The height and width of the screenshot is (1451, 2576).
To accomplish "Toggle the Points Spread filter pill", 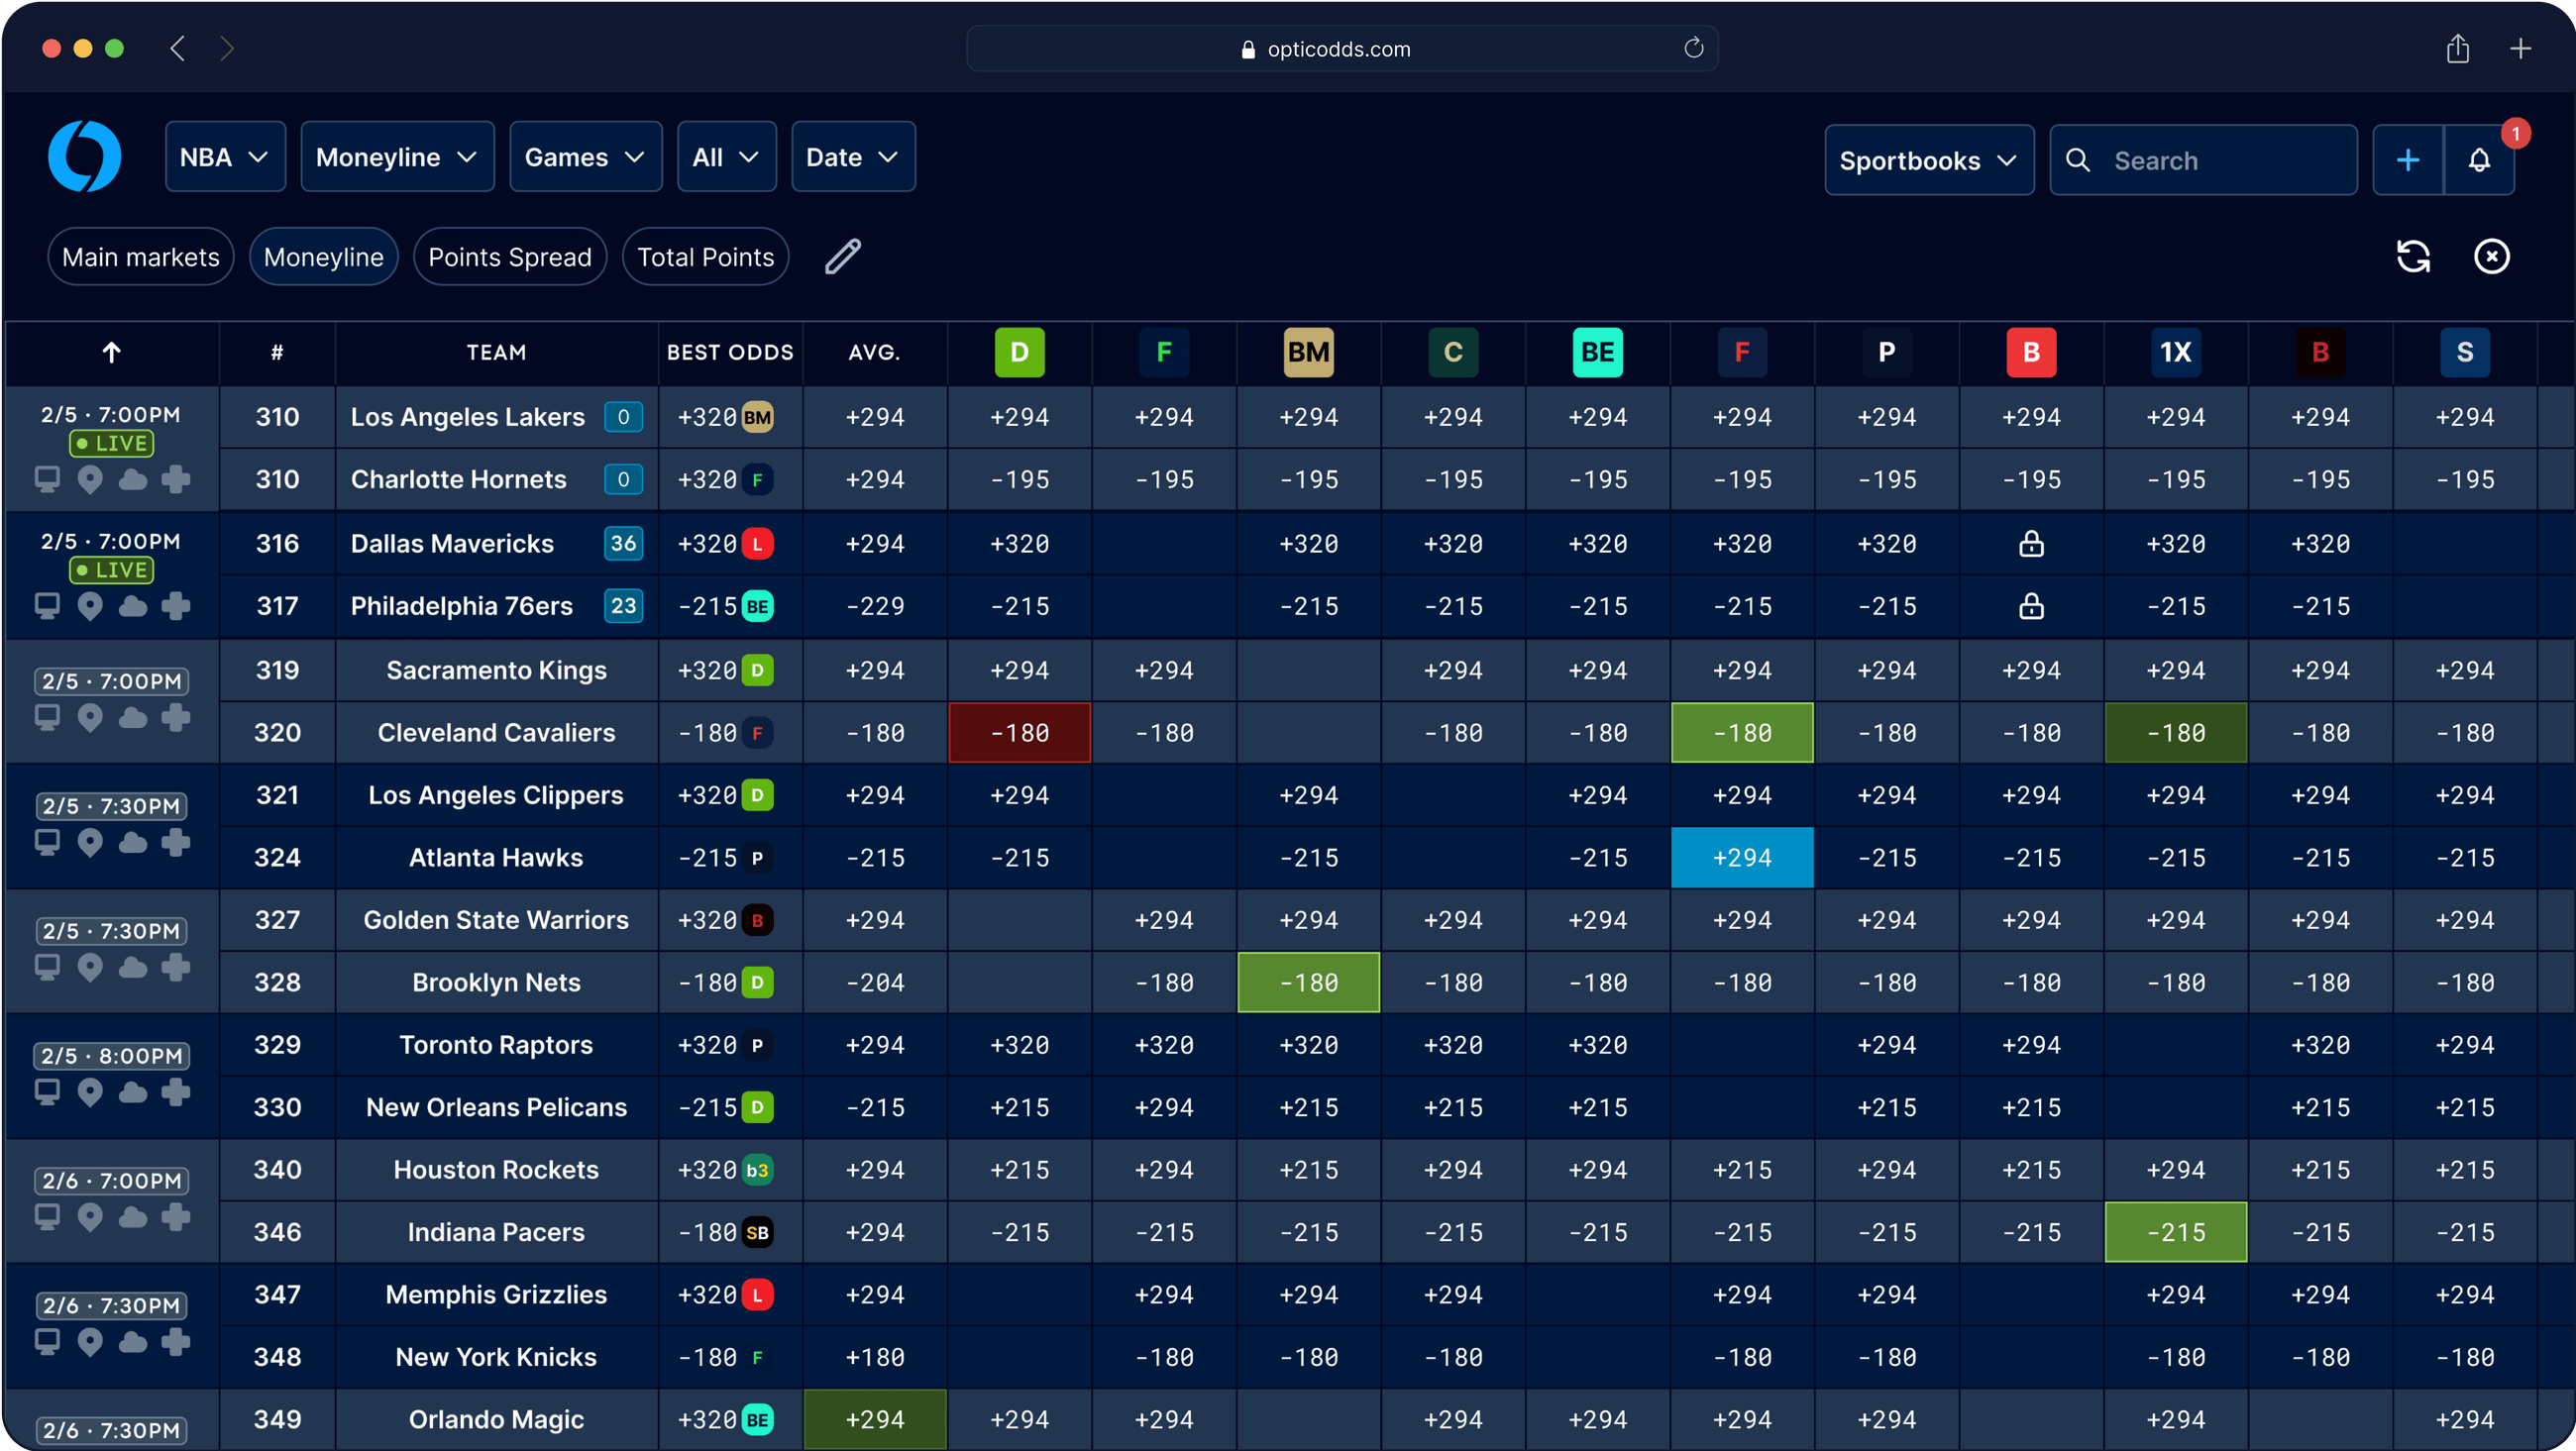I will click(510, 256).
